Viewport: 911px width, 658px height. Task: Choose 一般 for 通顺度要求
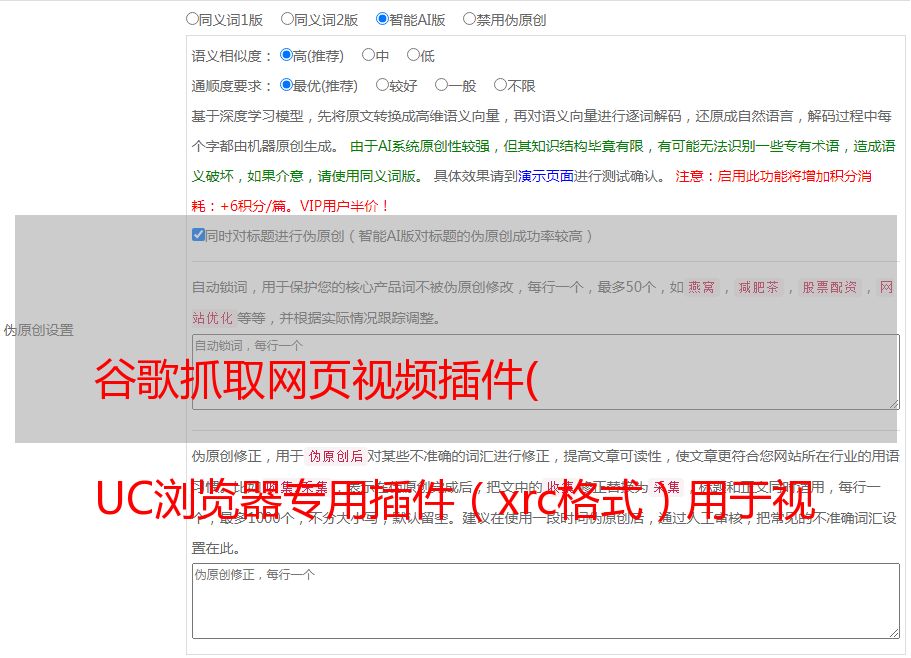(x=441, y=85)
